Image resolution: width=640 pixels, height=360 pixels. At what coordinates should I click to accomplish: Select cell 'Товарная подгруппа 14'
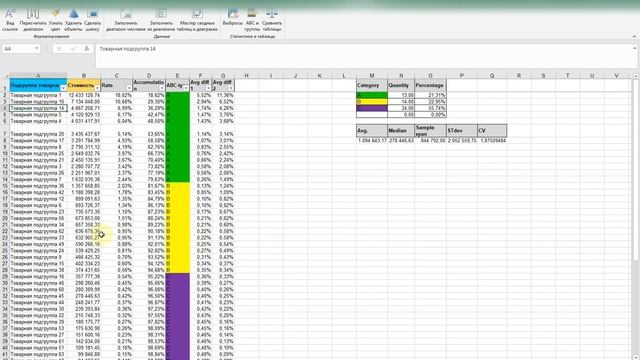(x=38, y=108)
